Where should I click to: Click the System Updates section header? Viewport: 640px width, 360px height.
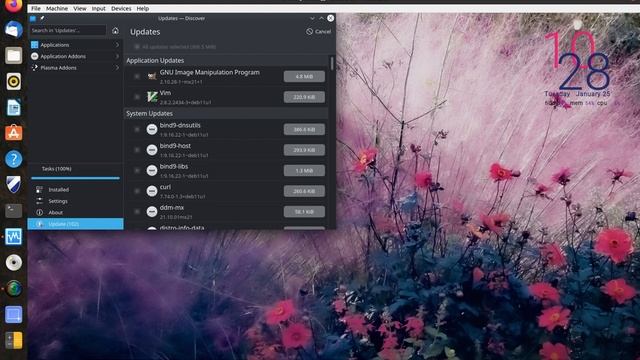226,113
